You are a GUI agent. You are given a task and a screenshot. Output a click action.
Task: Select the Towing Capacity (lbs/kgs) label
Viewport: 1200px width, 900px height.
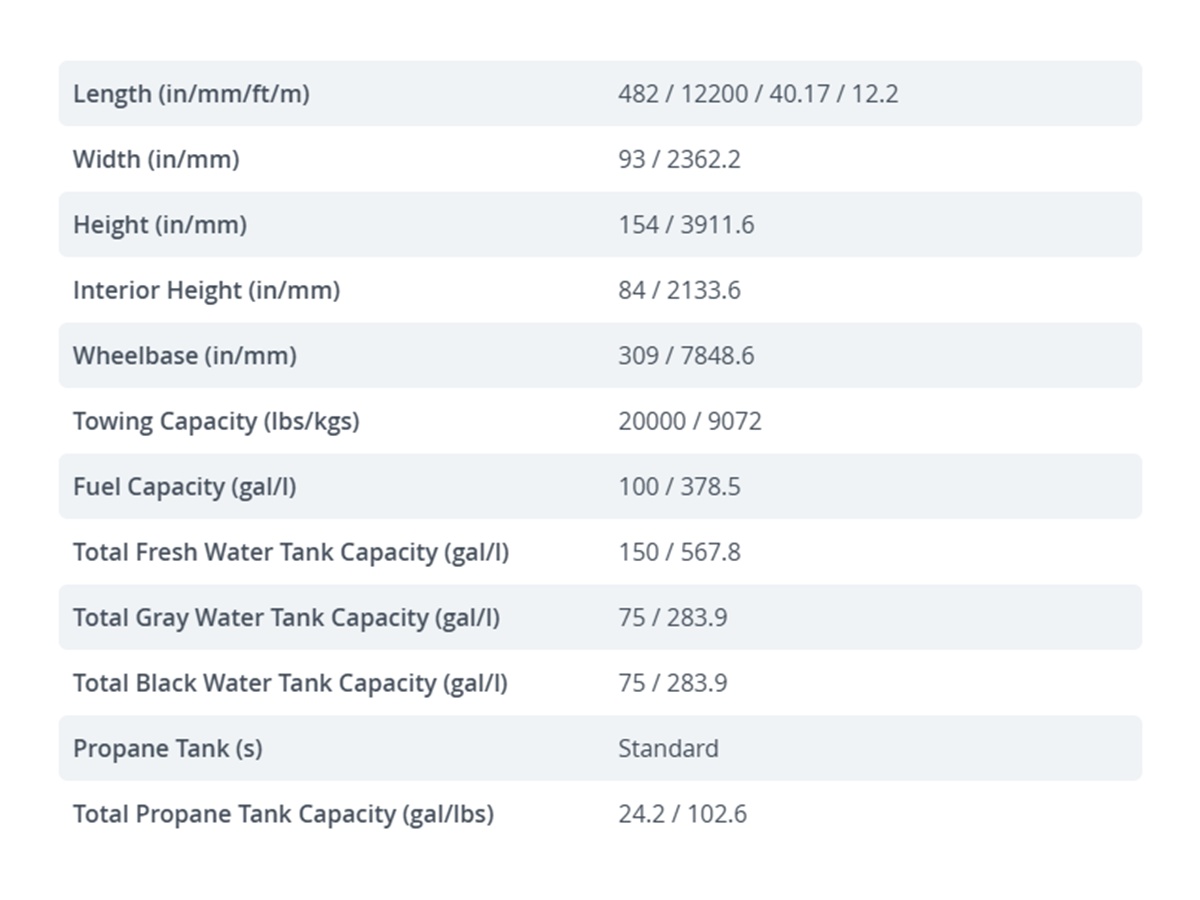point(216,421)
